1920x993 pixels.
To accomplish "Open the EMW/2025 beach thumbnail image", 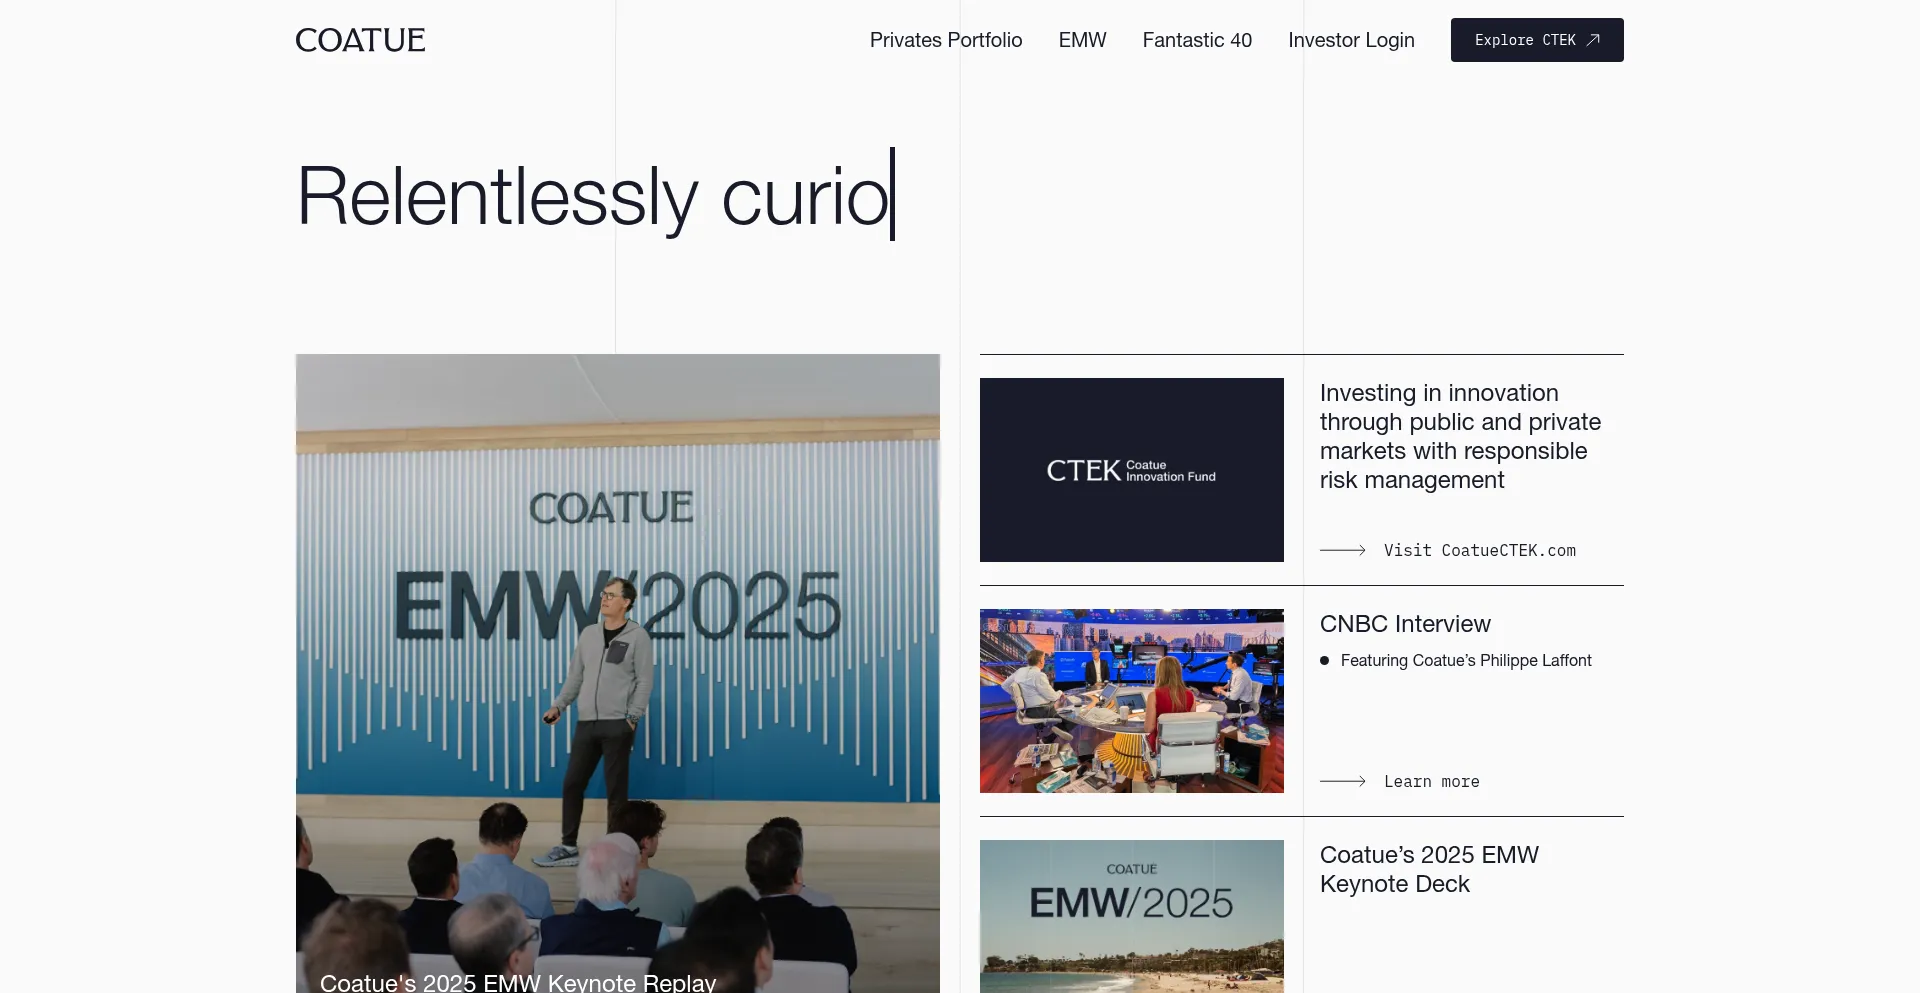I will [x=1131, y=916].
